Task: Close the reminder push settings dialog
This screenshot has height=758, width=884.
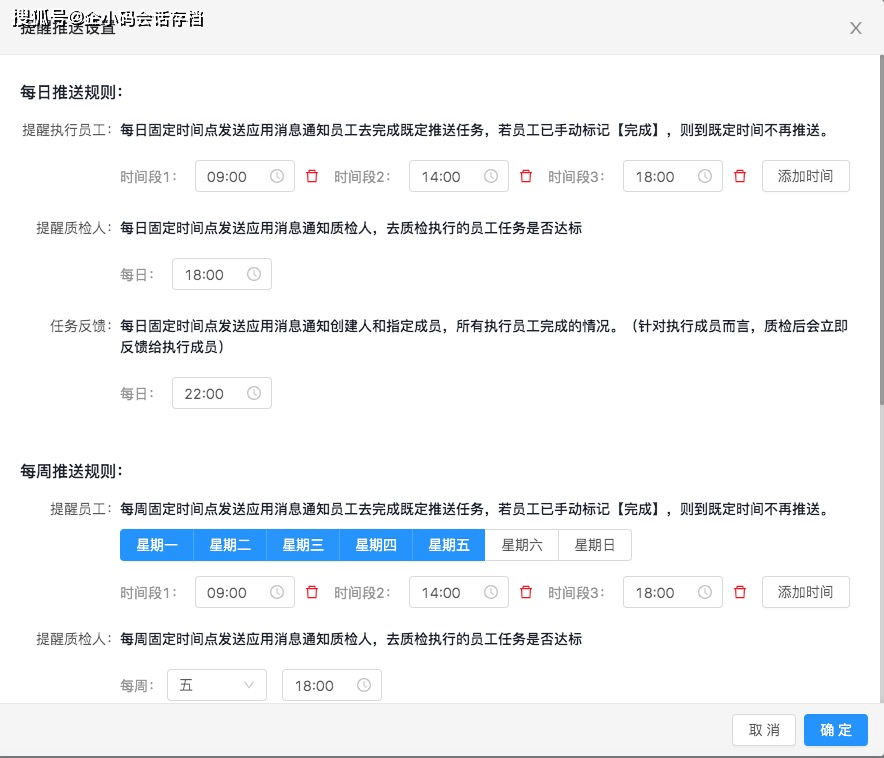Action: [x=856, y=28]
